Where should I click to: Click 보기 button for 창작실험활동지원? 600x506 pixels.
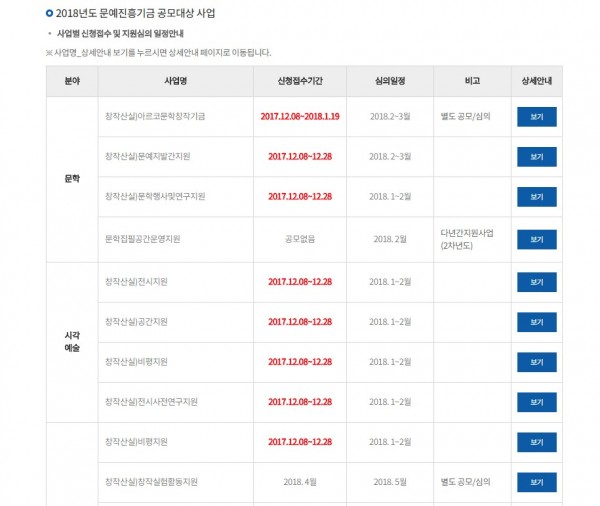(536, 482)
